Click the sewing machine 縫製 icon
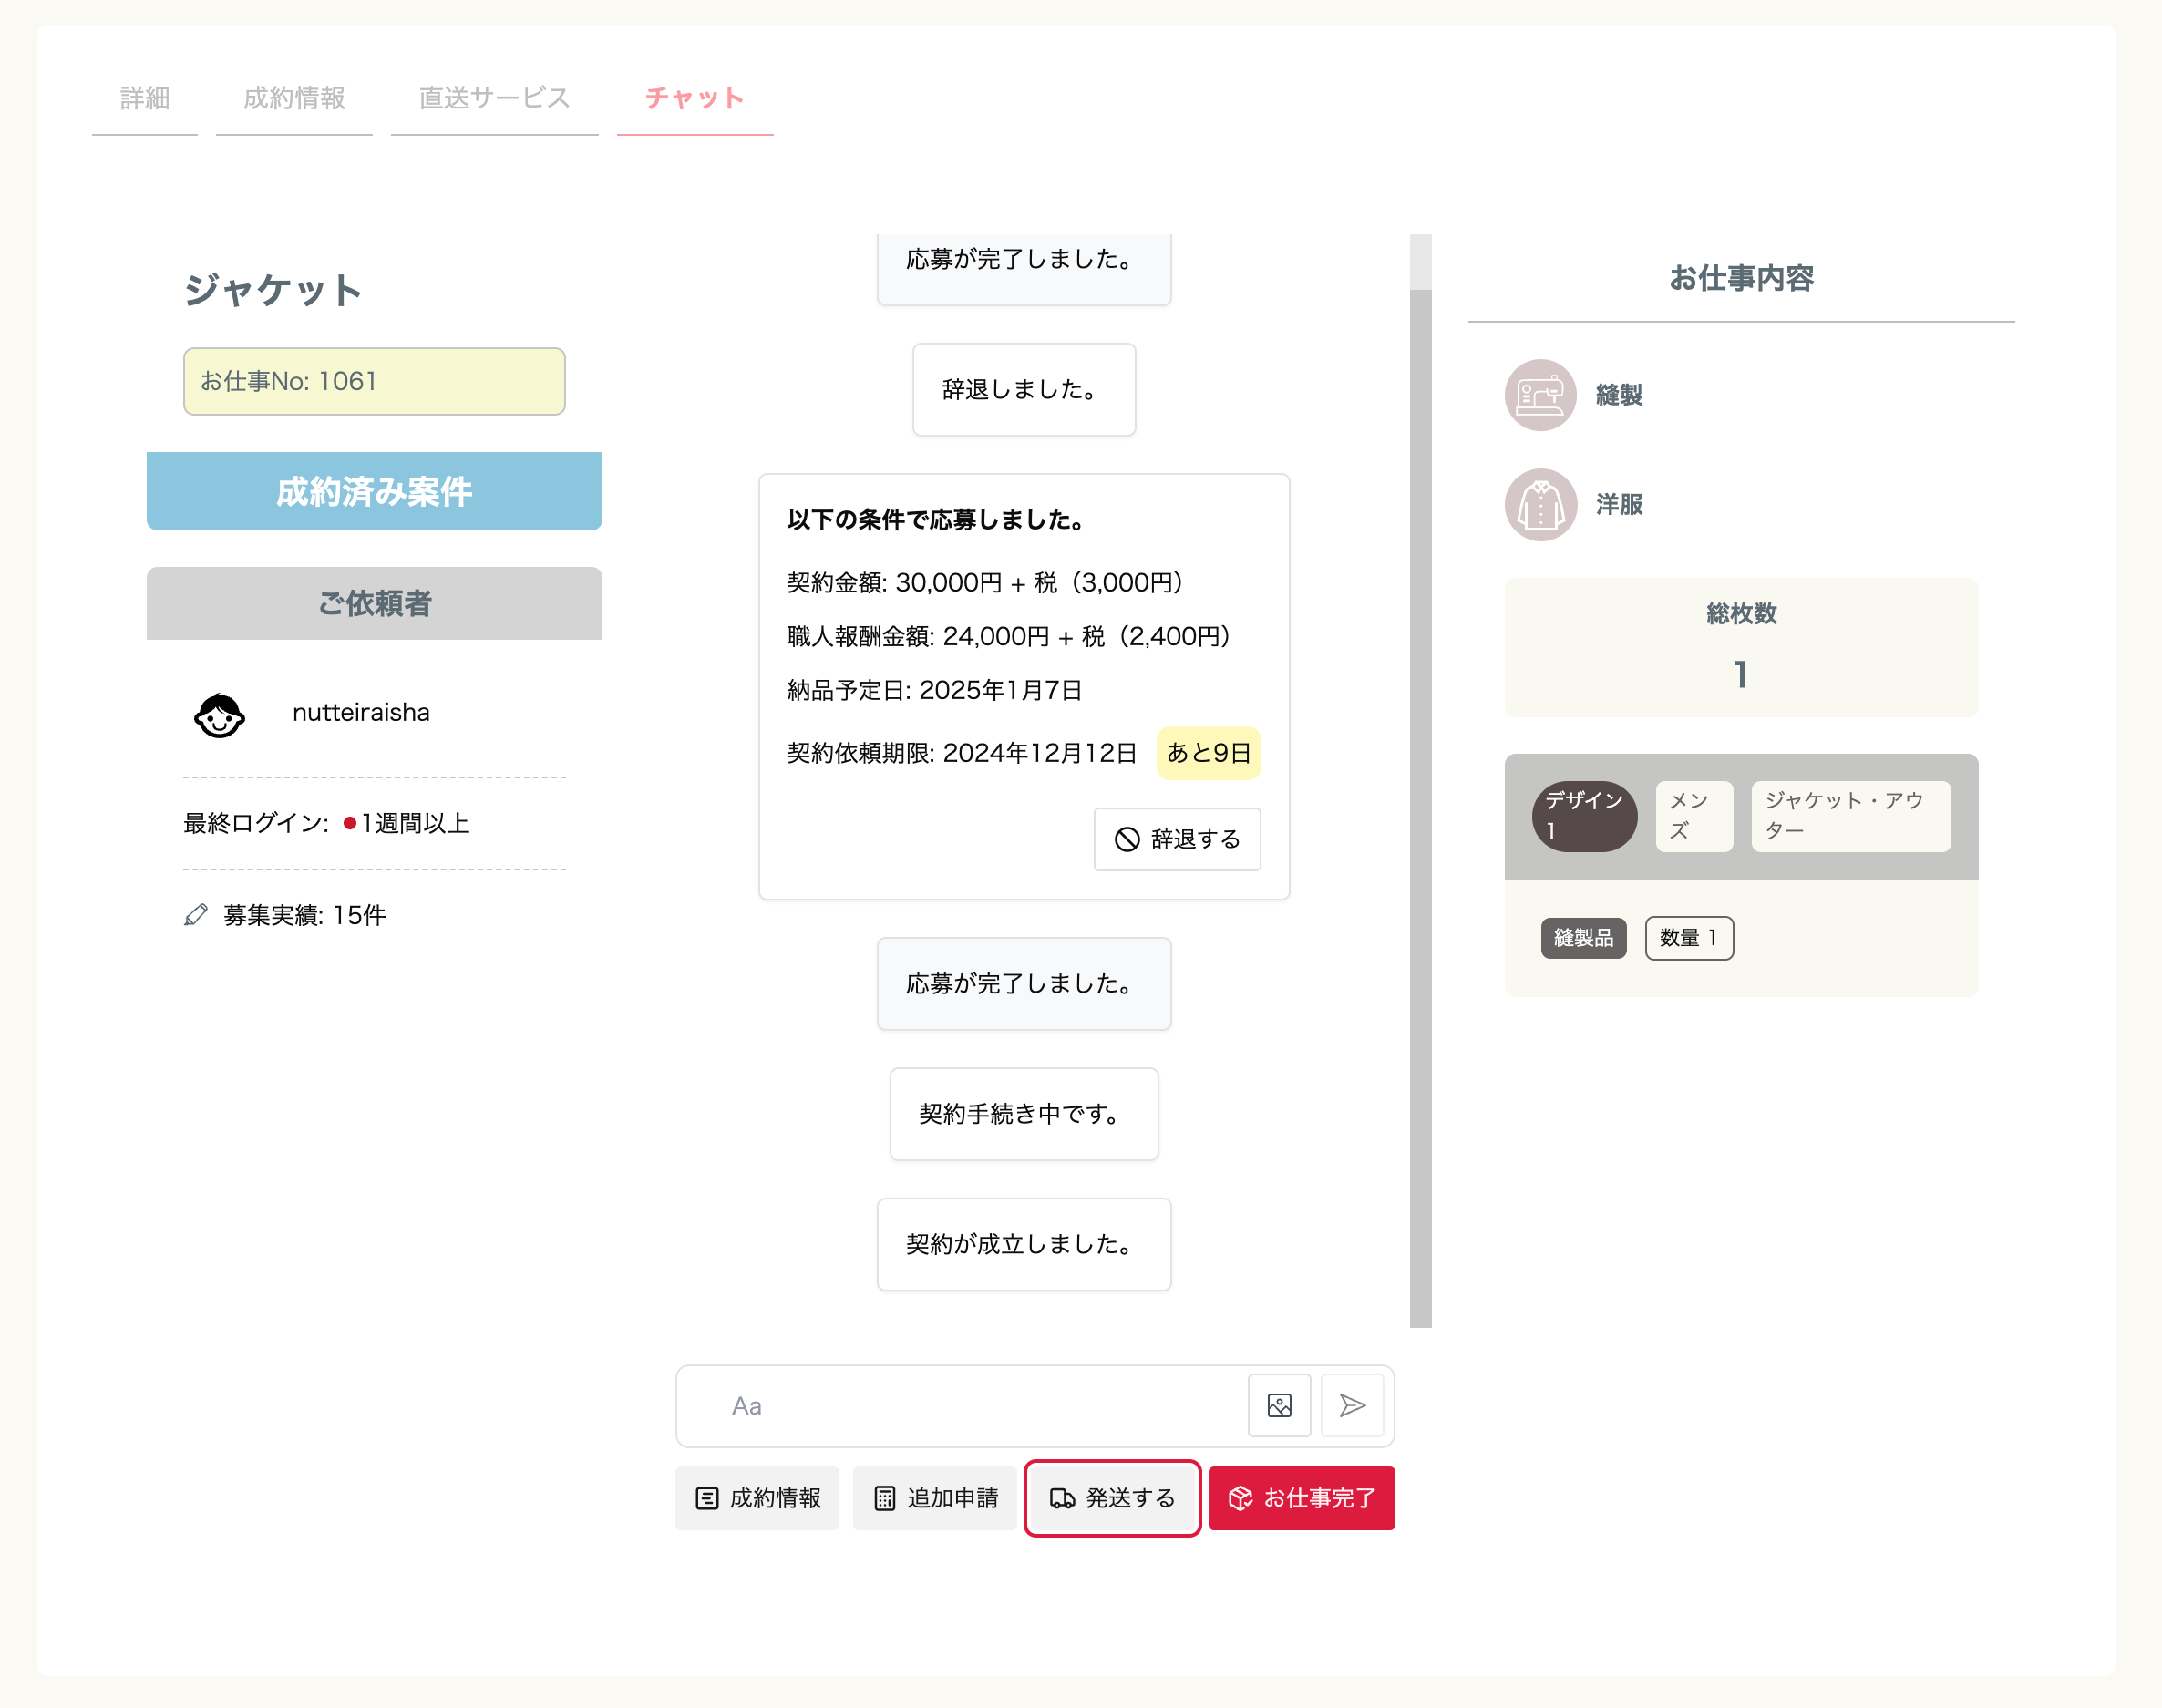Image resolution: width=2162 pixels, height=1708 pixels. click(x=1540, y=395)
